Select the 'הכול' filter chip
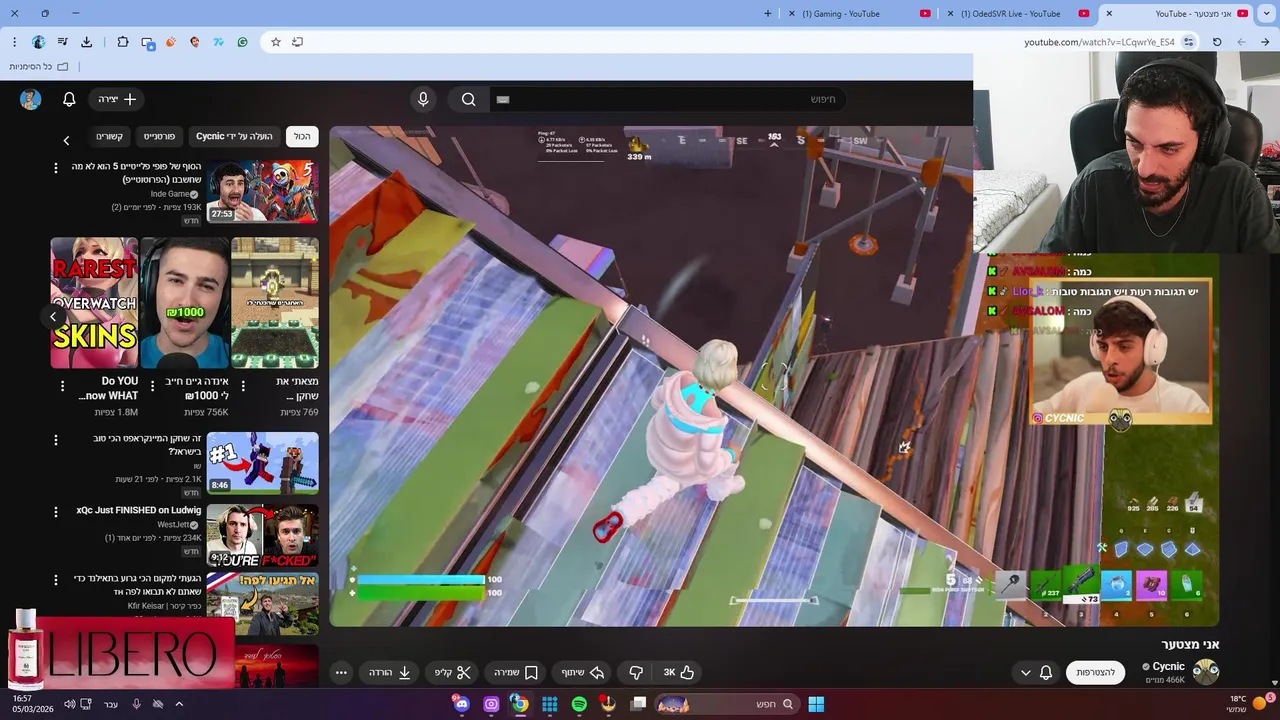1280x720 pixels. pyautogui.click(x=302, y=136)
